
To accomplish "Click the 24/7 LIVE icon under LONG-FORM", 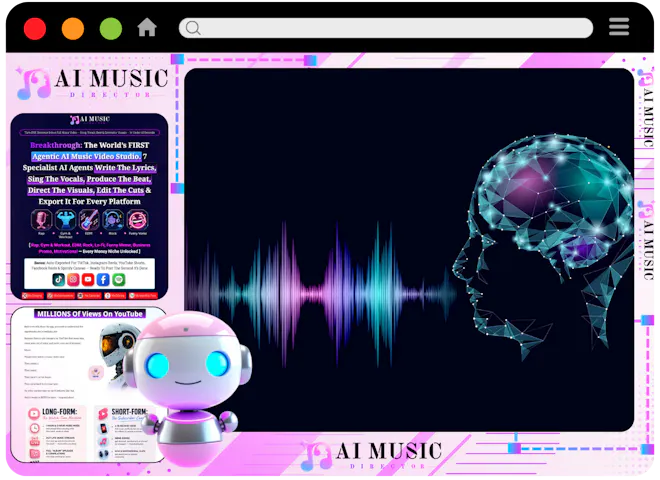I will pos(35,441).
